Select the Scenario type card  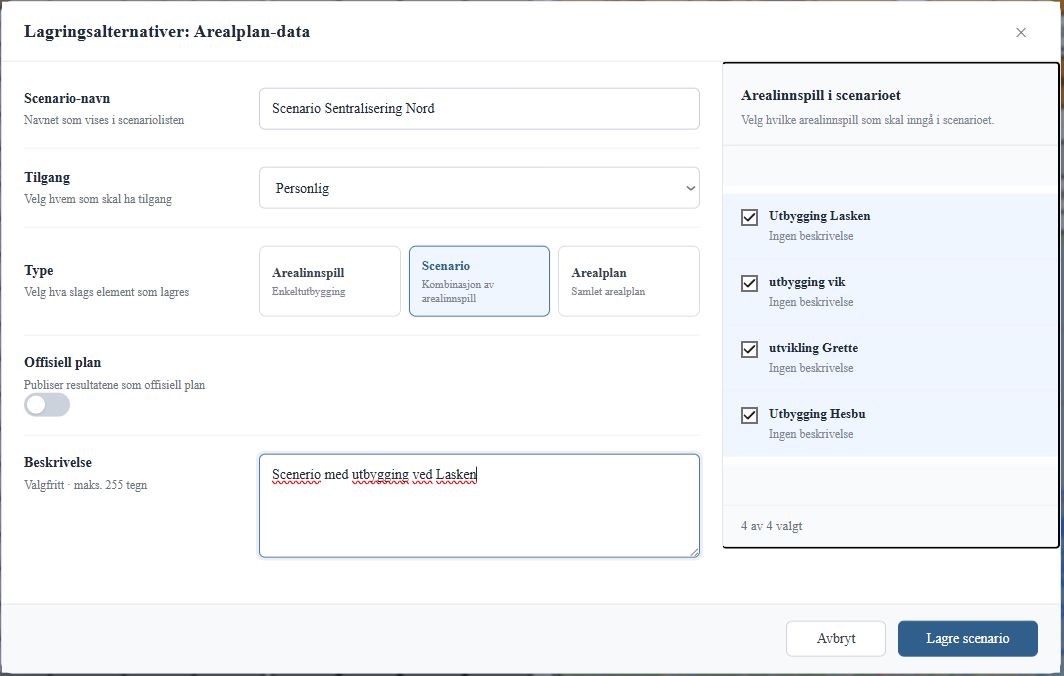[479, 281]
